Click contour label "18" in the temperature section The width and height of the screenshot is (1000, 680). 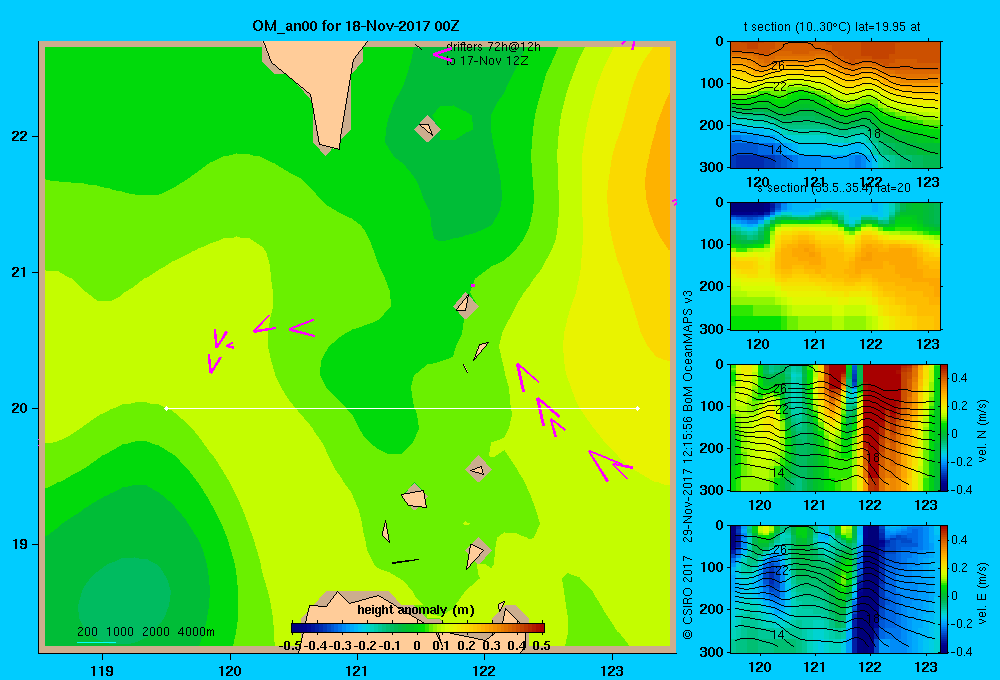coord(874,133)
